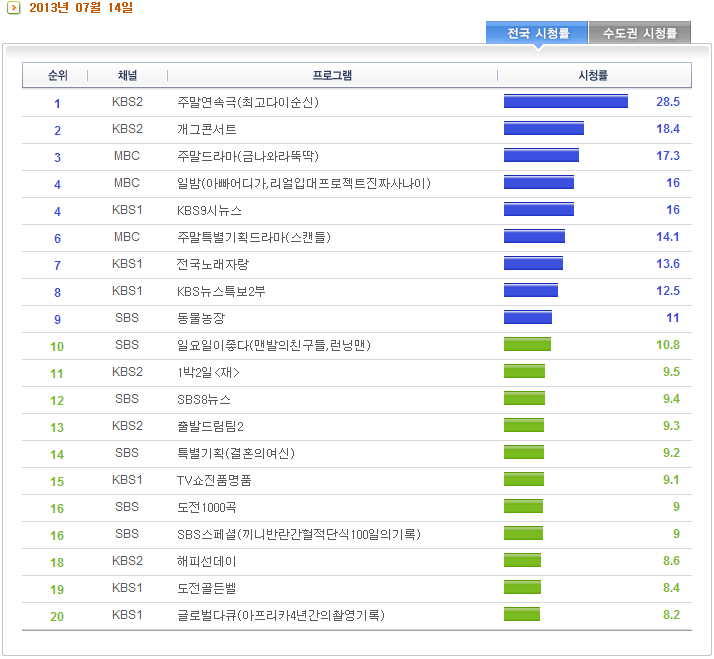Click the 채널 column header

(x=127, y=75)
